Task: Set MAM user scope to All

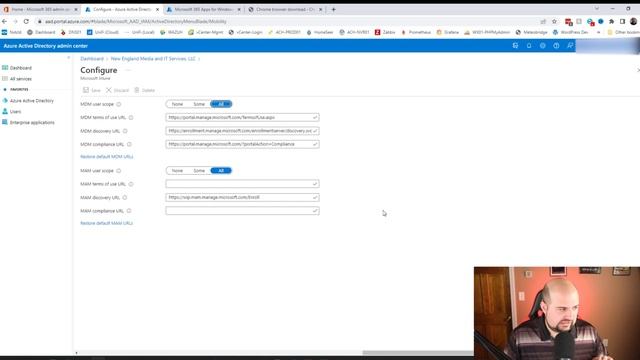Action: [221, 171]
